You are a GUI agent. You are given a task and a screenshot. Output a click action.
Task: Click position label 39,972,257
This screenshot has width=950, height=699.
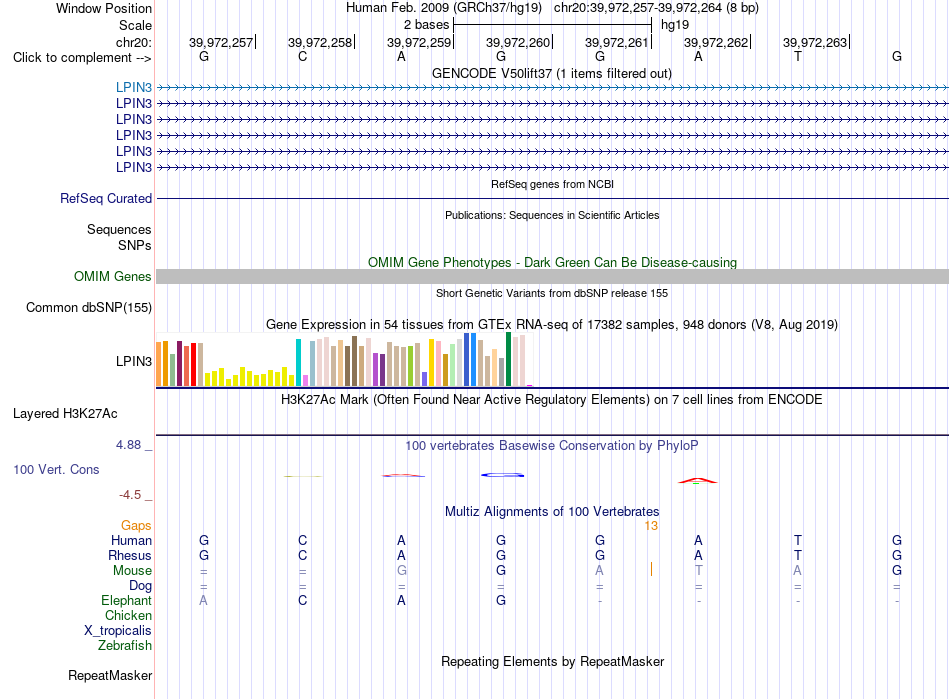point(221,42)
